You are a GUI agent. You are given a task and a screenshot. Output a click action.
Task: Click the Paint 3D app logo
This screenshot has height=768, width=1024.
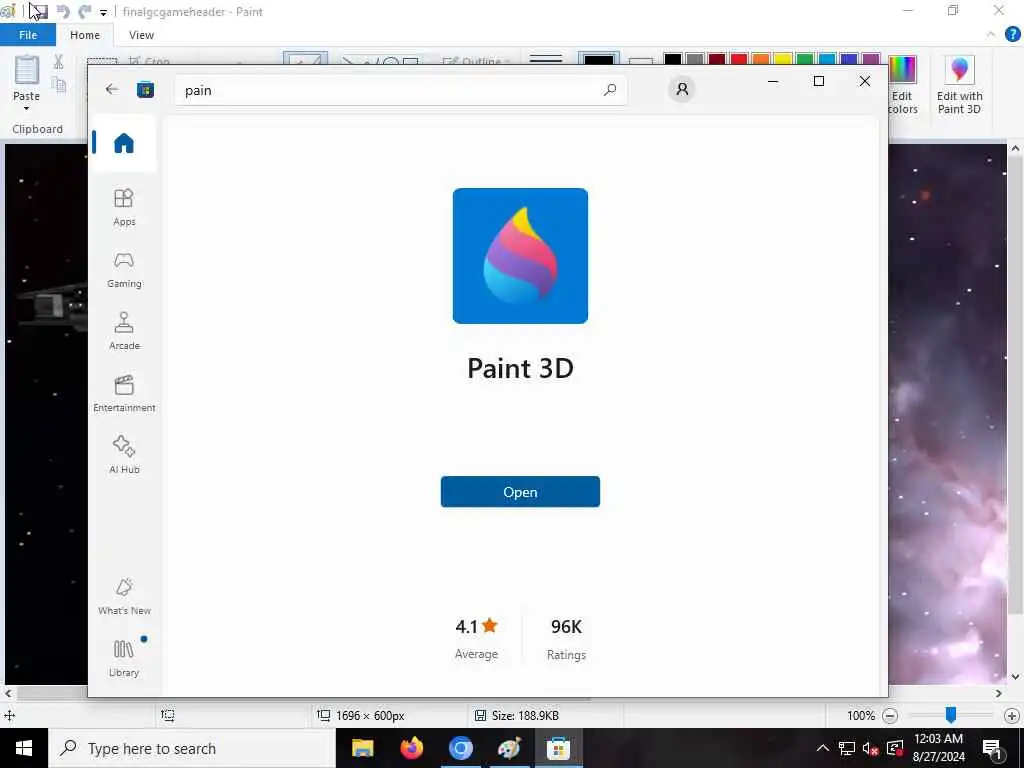tap(520, 256)
